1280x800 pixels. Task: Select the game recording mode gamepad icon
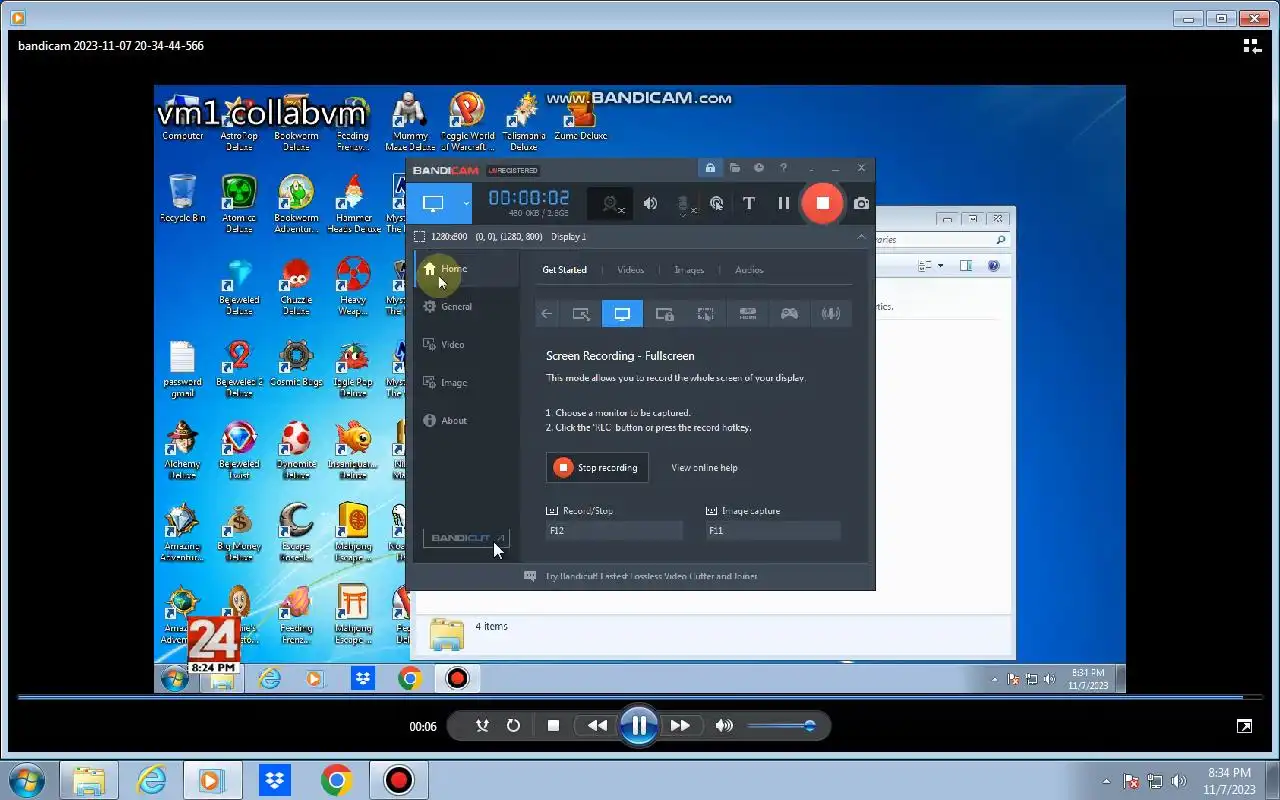pos(789,314)
